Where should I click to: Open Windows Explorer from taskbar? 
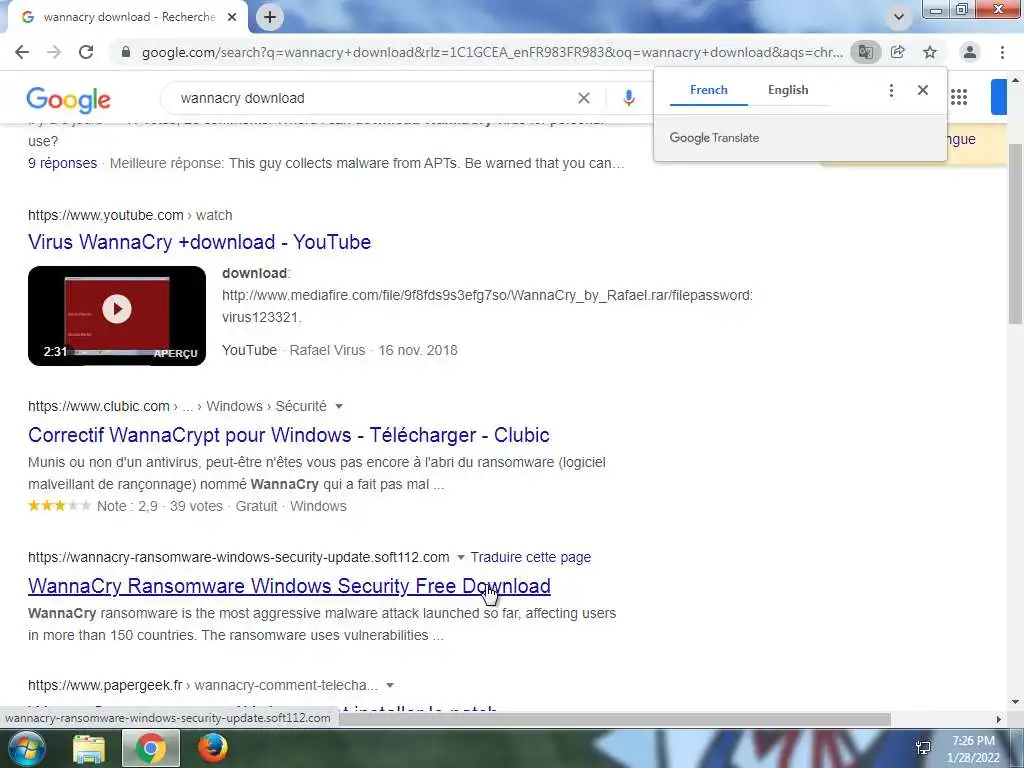tap(89, 749)
